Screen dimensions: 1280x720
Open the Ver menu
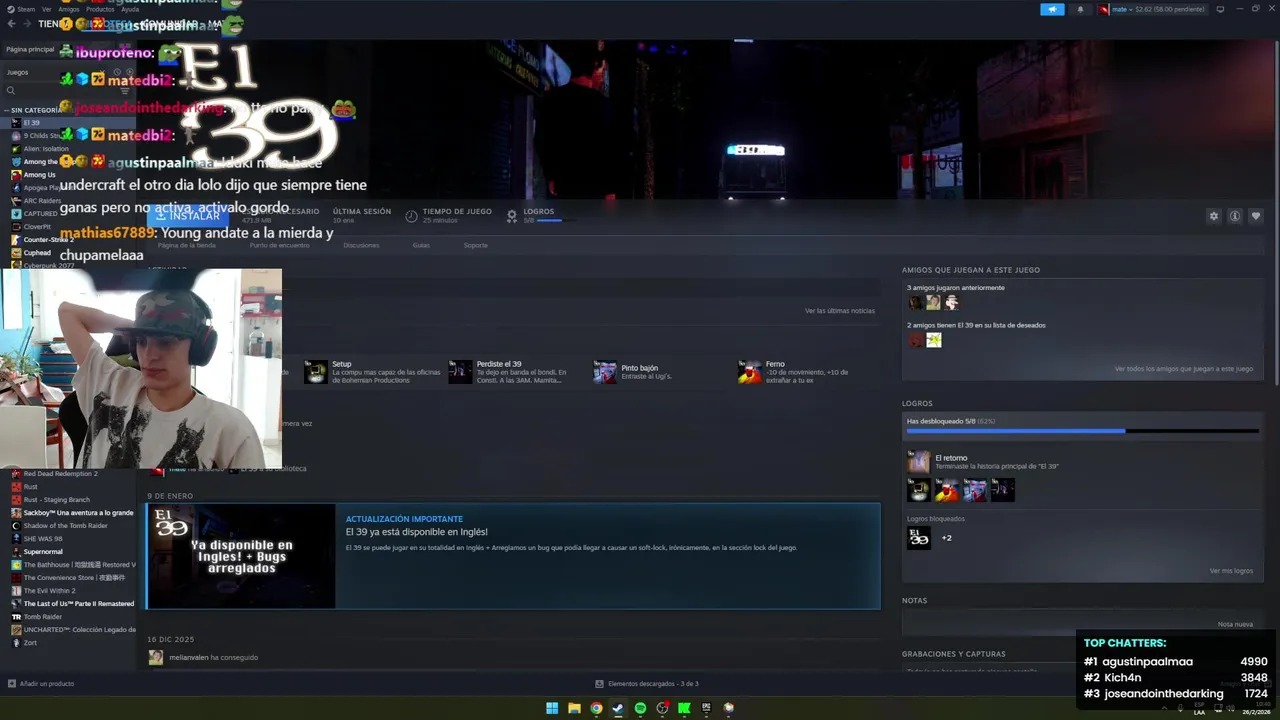click(47, 9)
